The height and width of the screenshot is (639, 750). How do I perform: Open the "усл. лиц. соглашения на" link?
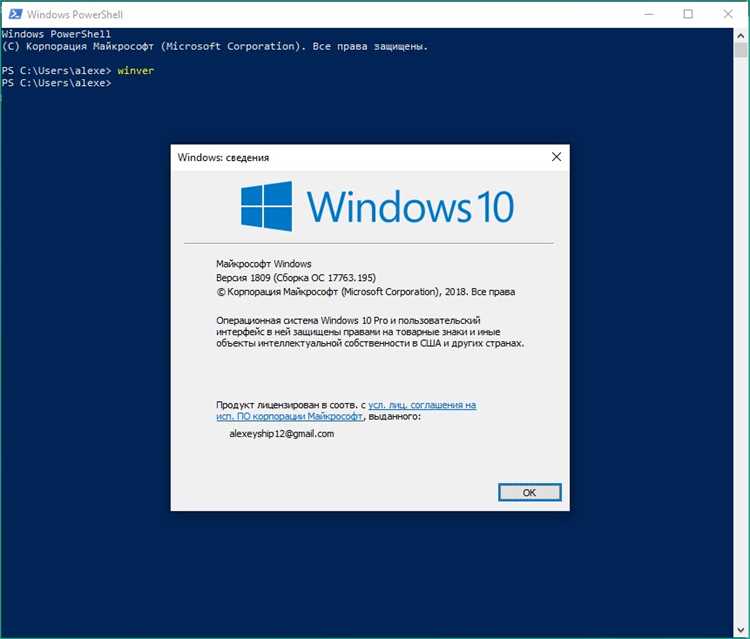(x=422, y=405)
